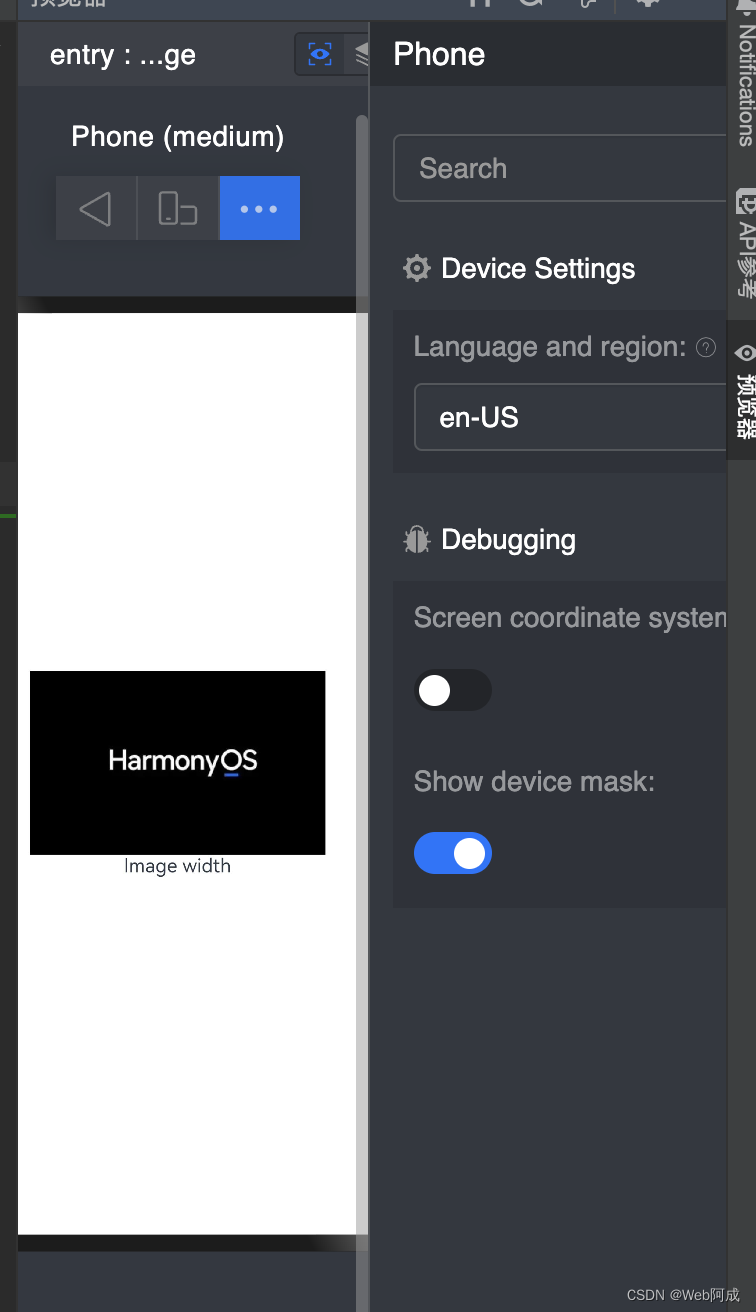The width and height of the screenshot is (756, 1312).
Task: Click the Search input field
Action: (560, 168)
